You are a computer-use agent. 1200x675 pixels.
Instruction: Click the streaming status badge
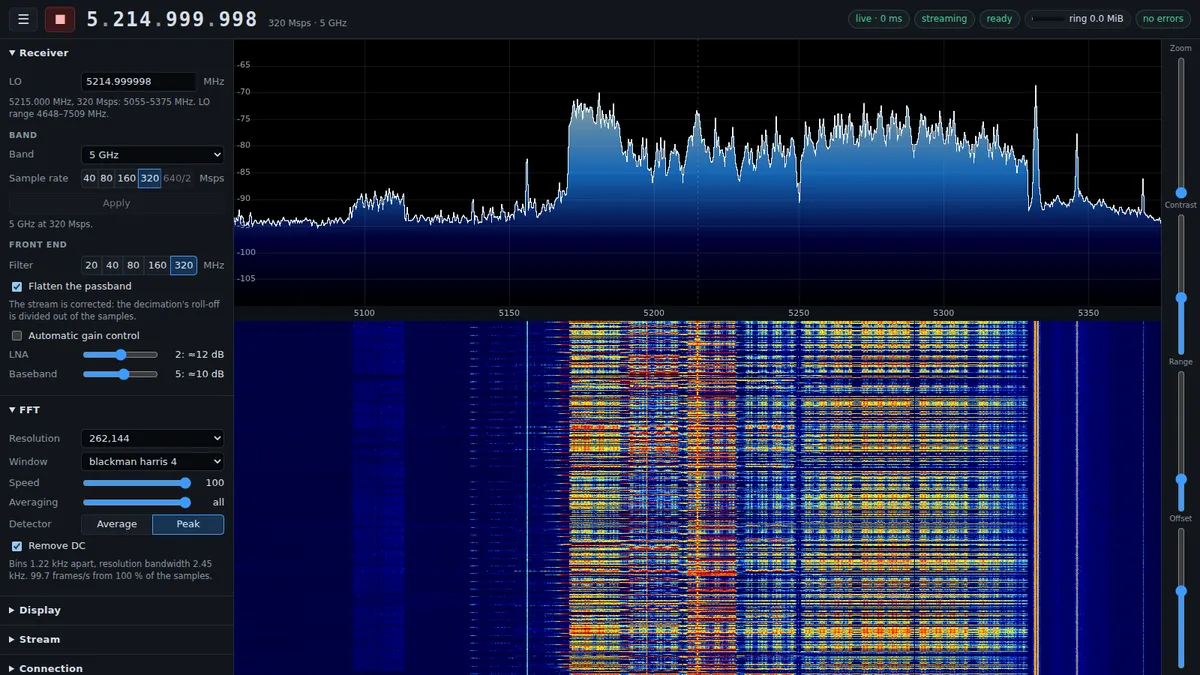[944, 19]
